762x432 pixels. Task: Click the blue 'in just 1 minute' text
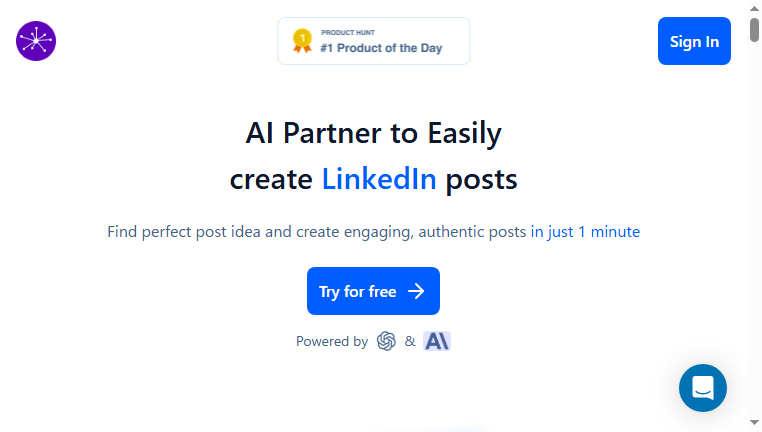(x=585, y=232)
